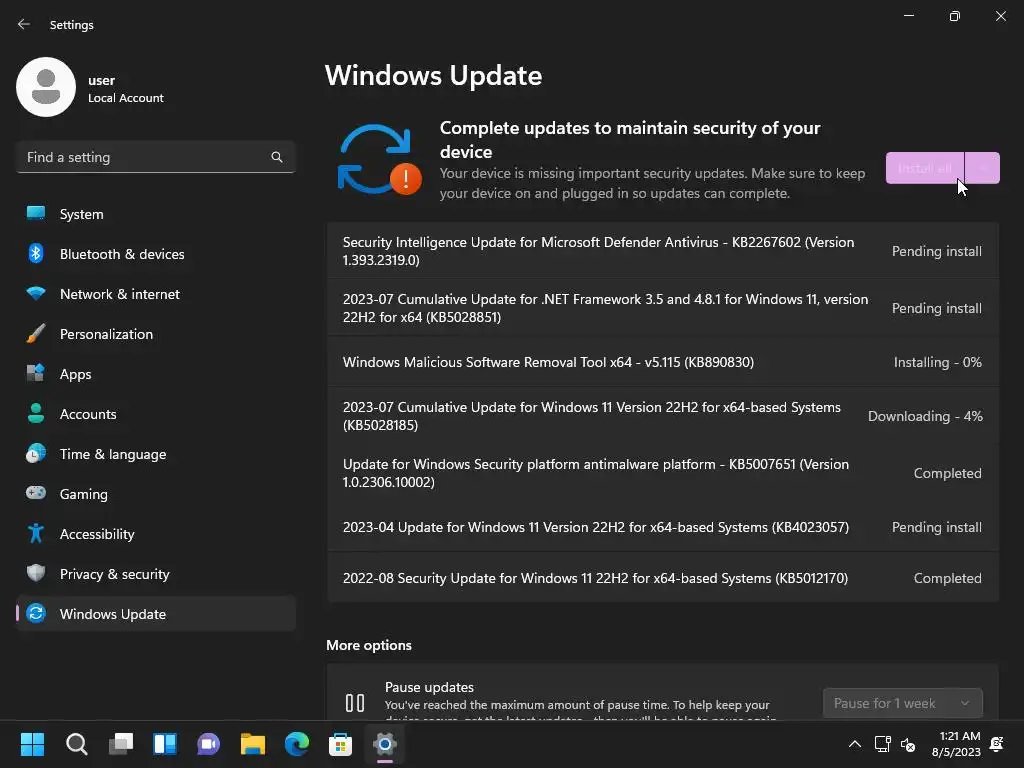
Task: Open the notification center bell icon
Action: click(x=997, y=744)
